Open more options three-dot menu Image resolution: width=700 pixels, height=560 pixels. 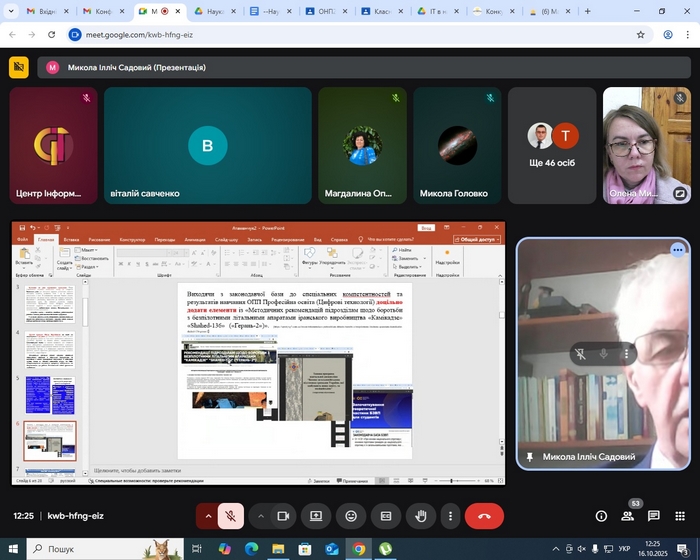tap(450, 516)
